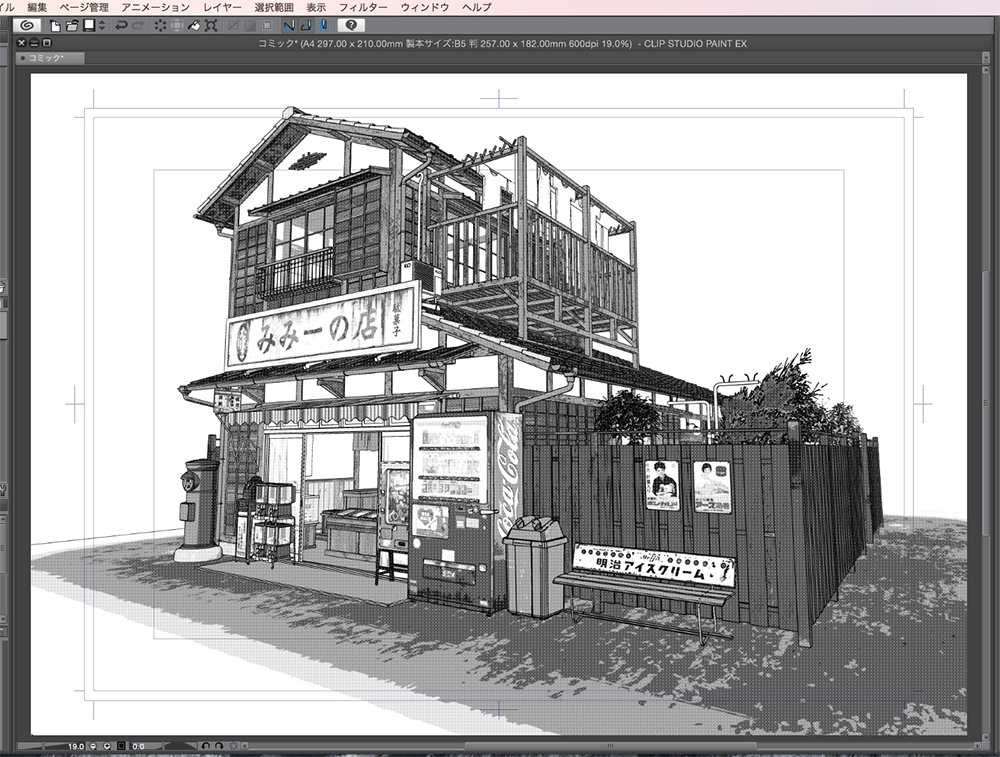Open the help question mark button
This screenshot has width=1000, height=757.
point(351,26)
